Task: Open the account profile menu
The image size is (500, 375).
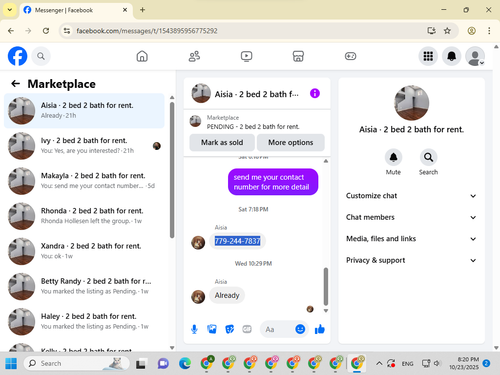Action: [x=475, y=56]
